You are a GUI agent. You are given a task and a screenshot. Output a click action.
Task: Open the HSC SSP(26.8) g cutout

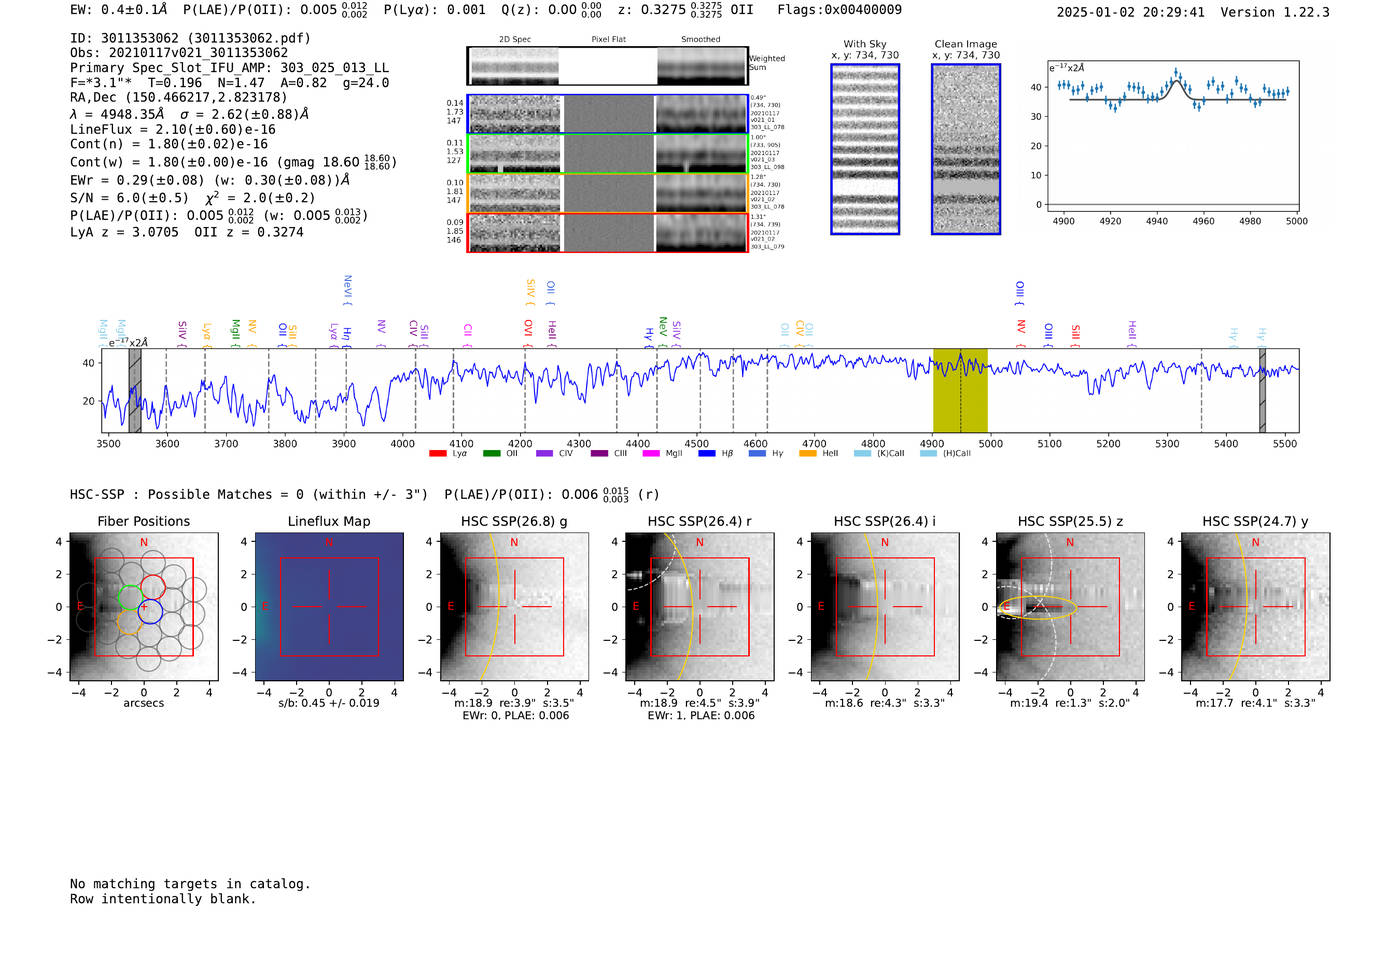coord(514,607)
